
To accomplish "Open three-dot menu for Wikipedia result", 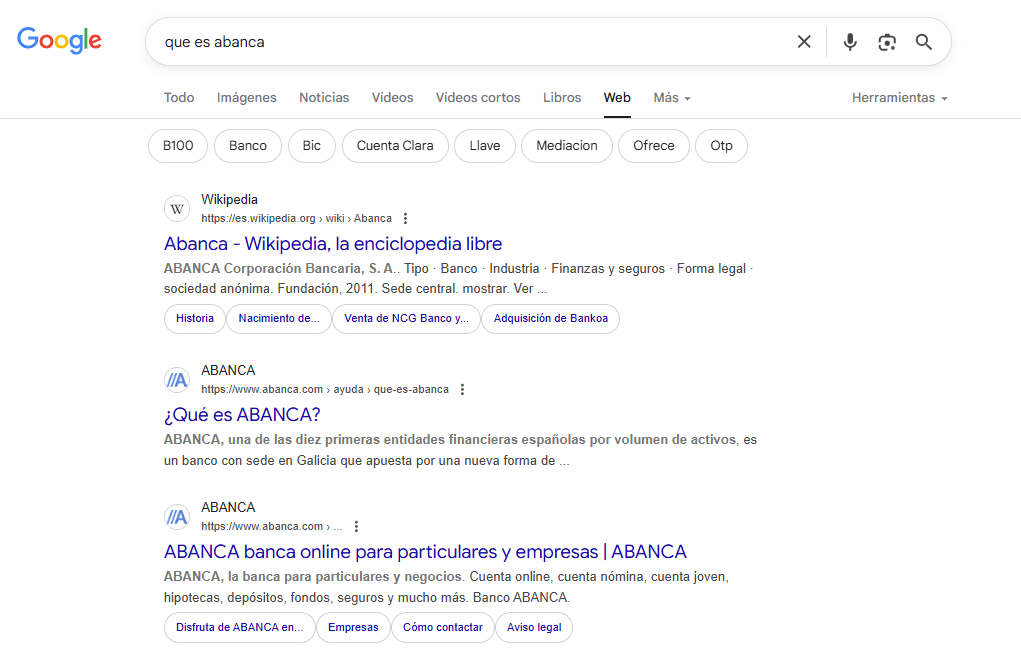I will coord(405,219).
